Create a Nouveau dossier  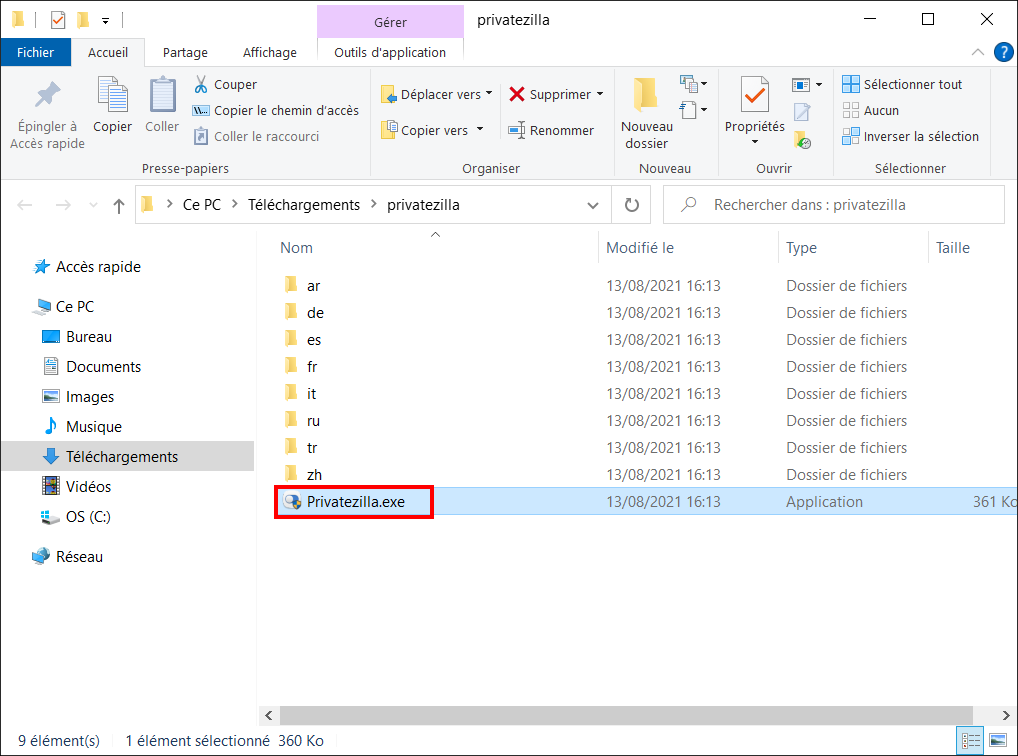click(x=646, y=114)
